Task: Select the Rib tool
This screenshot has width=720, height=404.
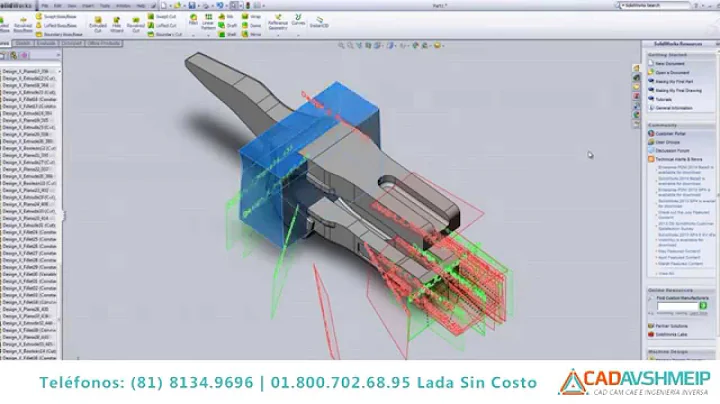Action: coord(226,17)
